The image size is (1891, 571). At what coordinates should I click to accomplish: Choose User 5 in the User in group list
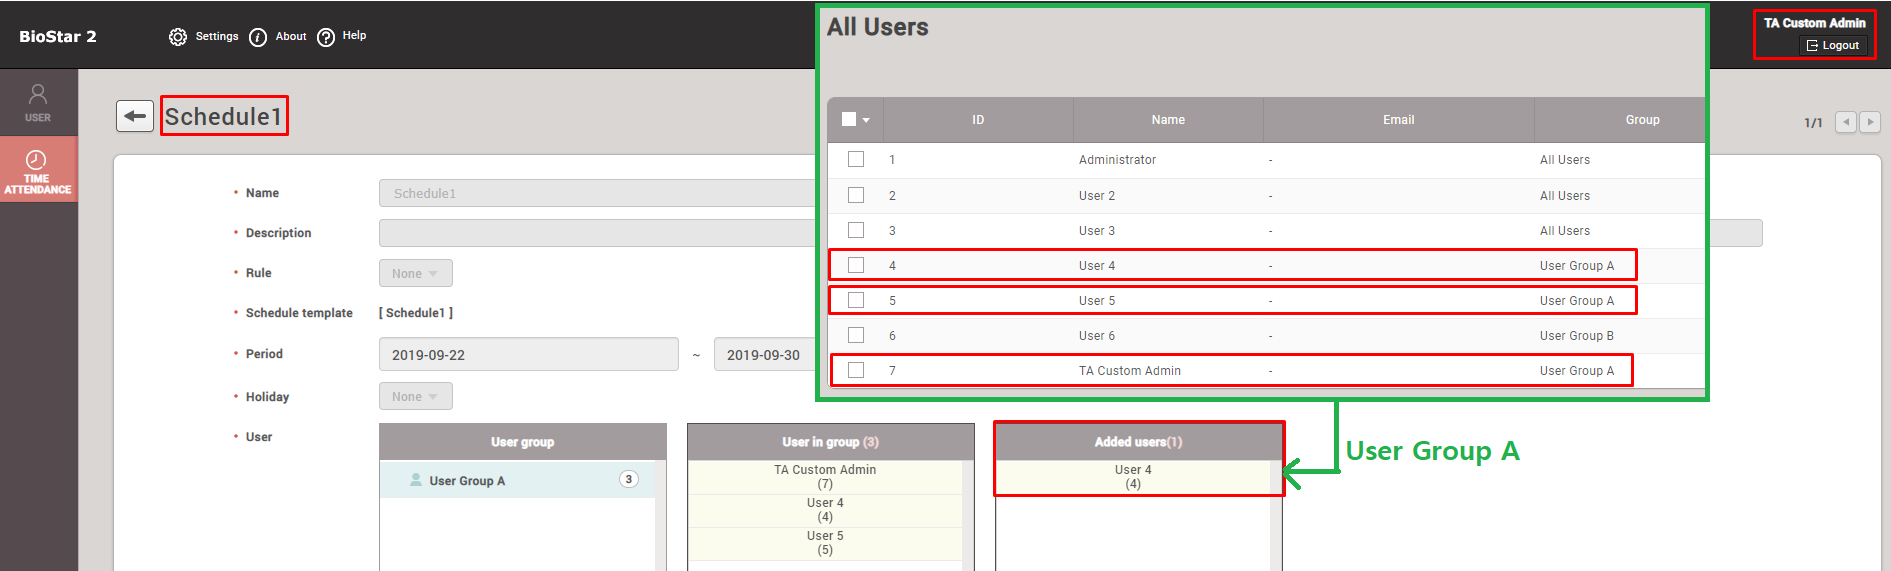pyautogui.click(x=825, y=542)
